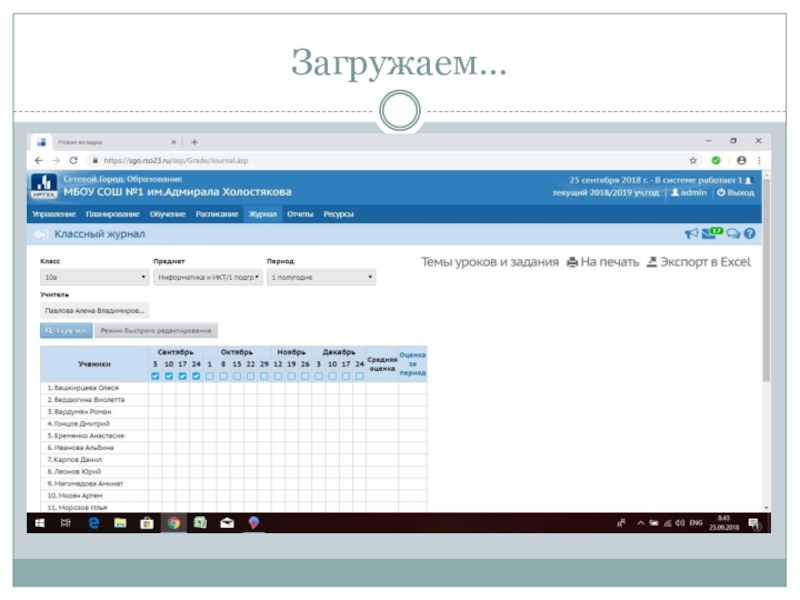Open the Предмет dropdown for Информатика и ИКТ
This screenshot has height=600, width=800.
pos(208,277)
